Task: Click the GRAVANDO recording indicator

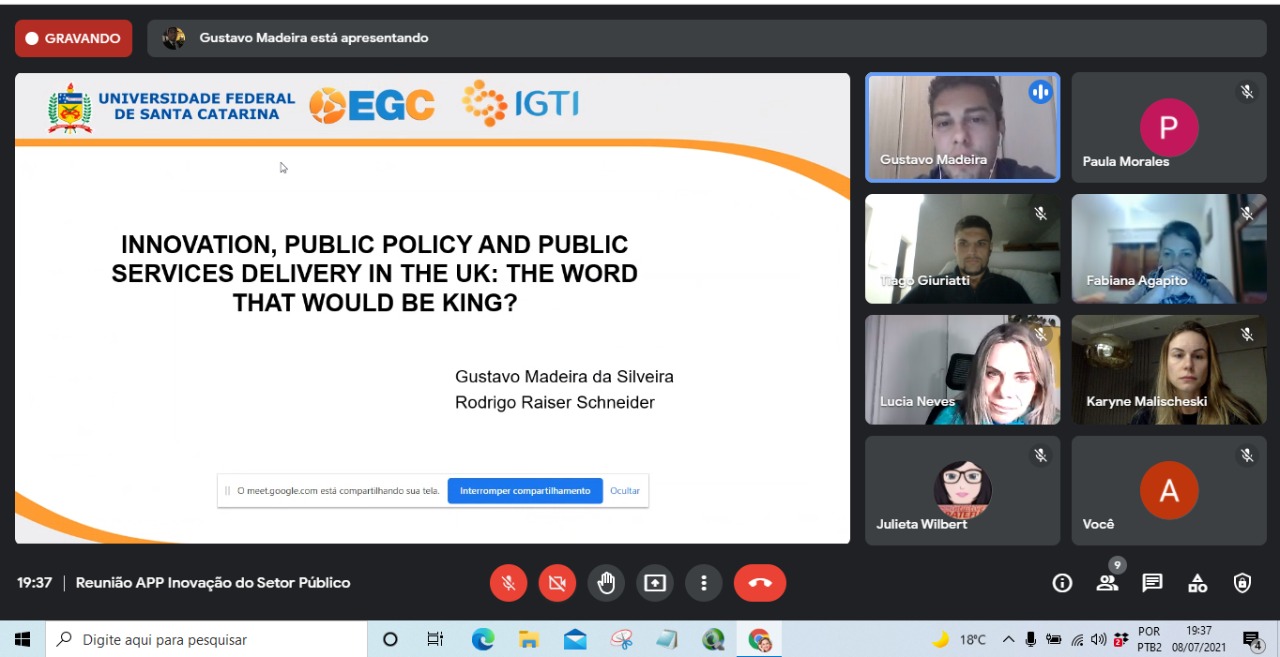Action: coord(73,39)
